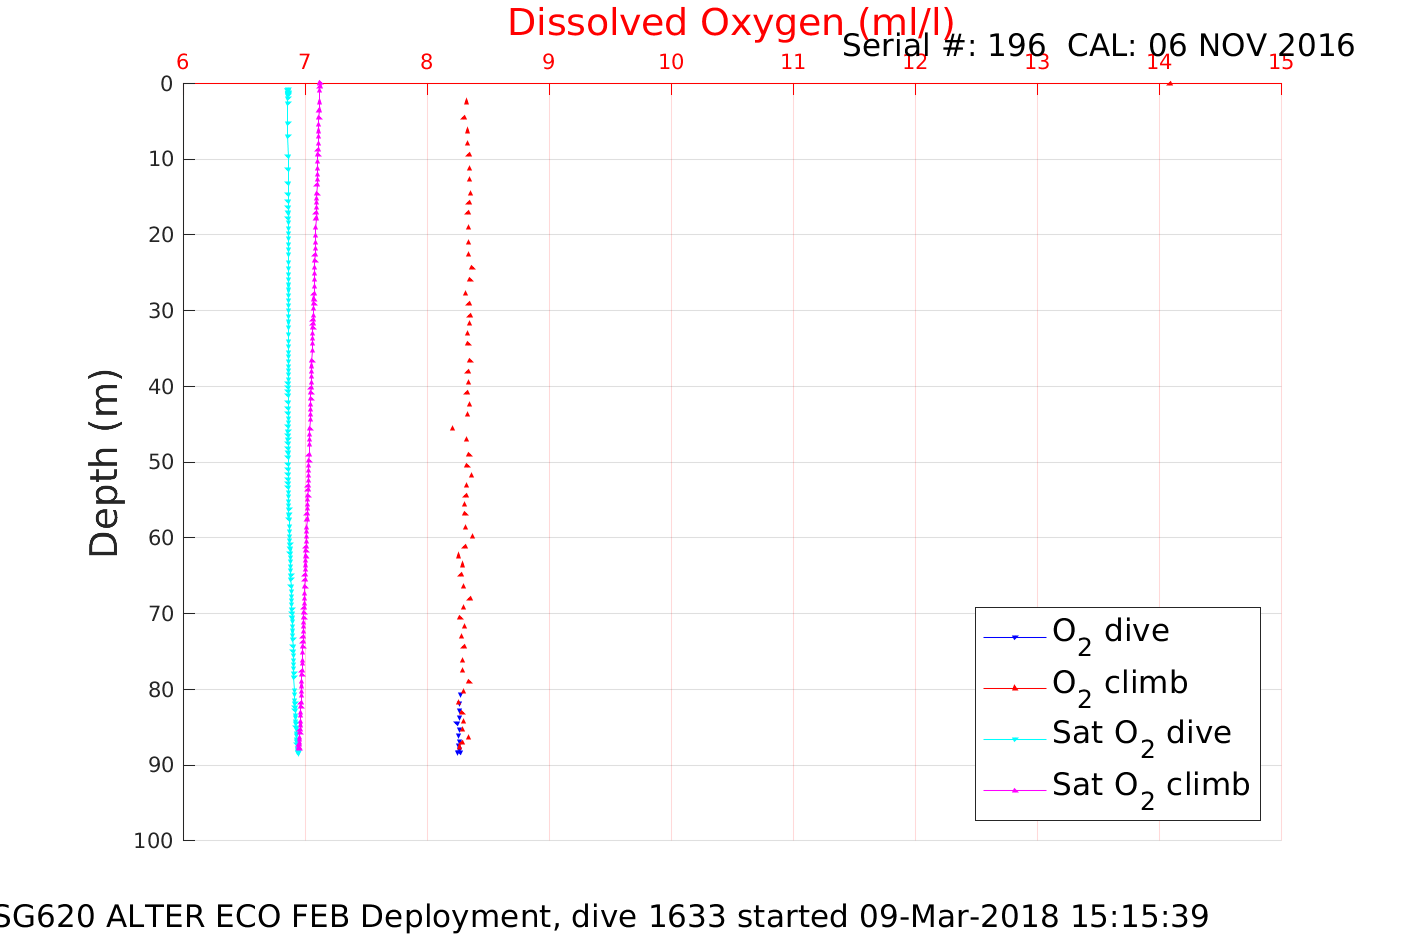The image size is (1417, 945).
Task: Click the depth tick label 0
Action: pos(166,84)
